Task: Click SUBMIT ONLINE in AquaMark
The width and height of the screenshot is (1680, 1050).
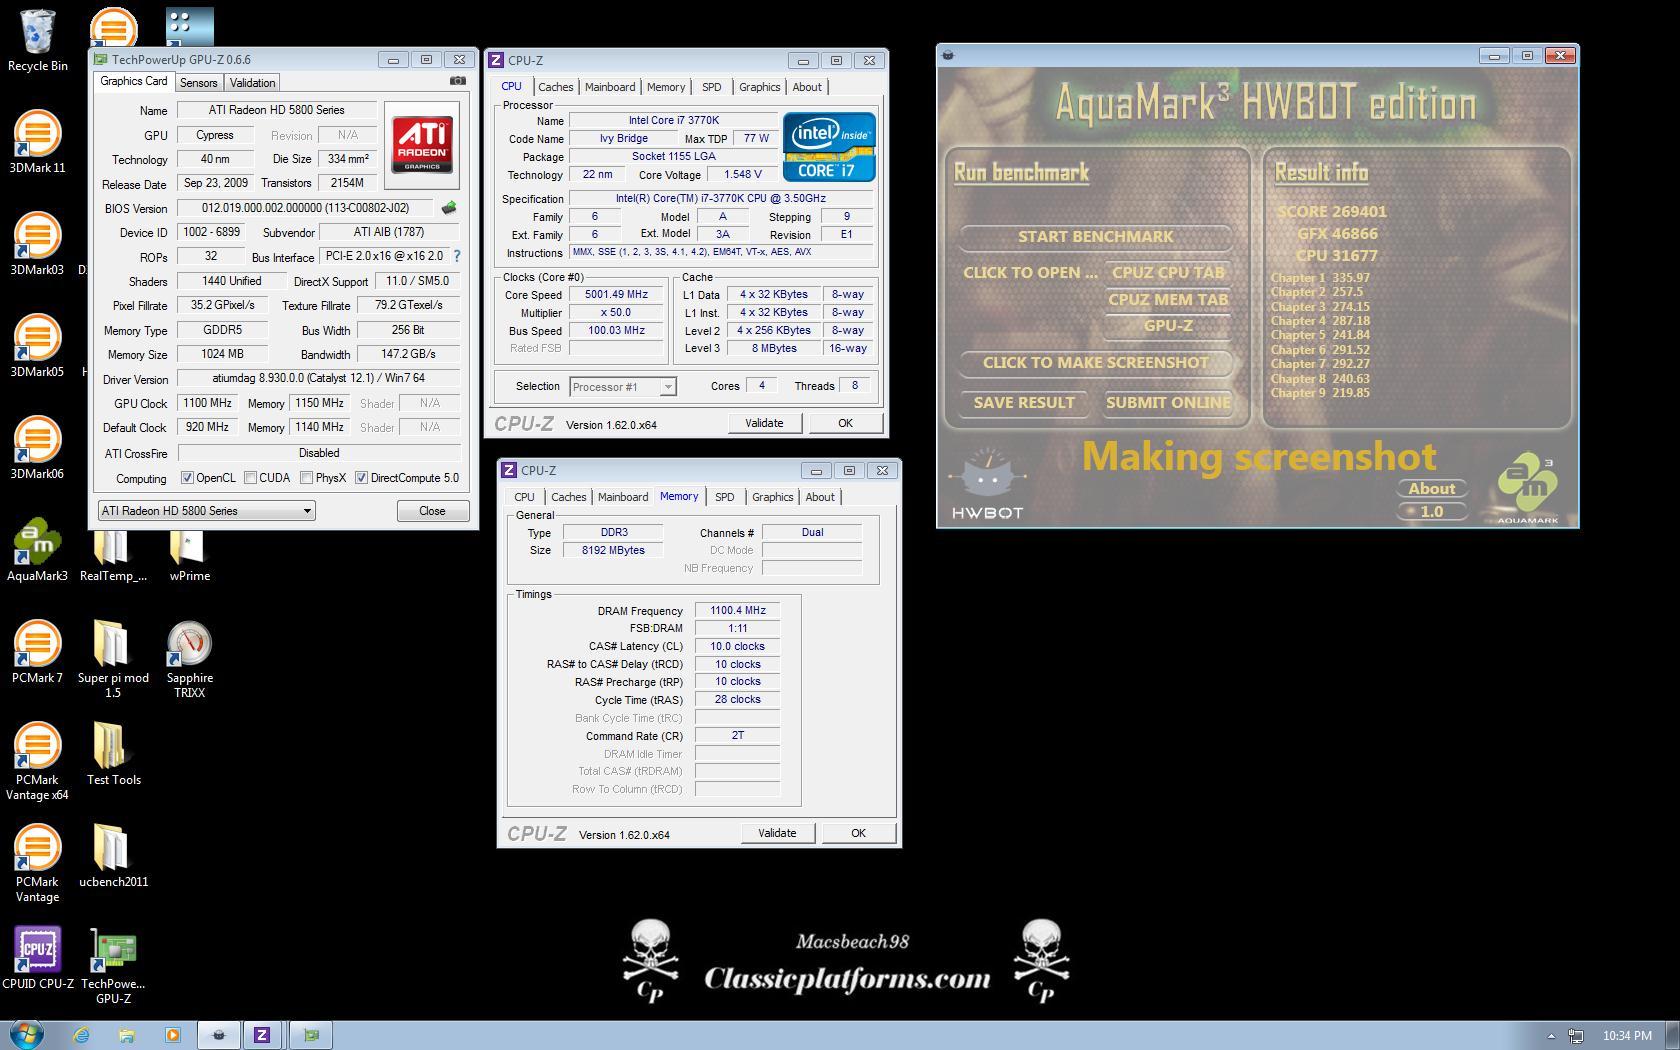Action: coord(1168,403)
